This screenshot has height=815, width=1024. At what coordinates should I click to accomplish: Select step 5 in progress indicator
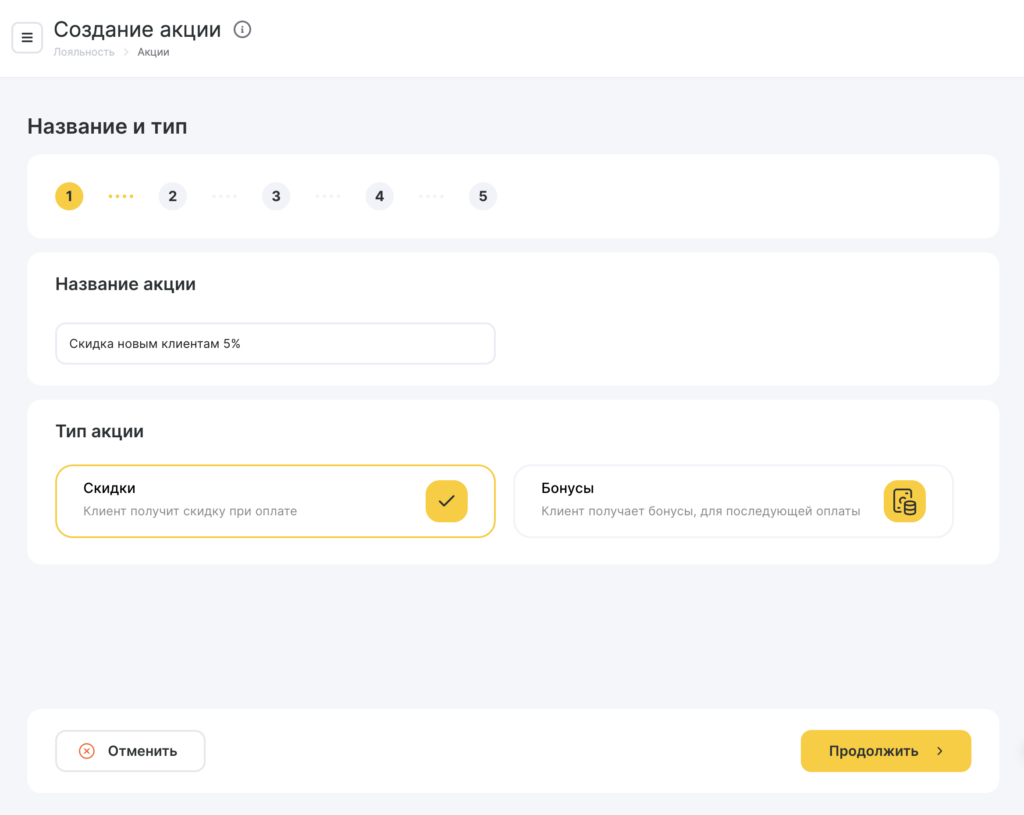coord(483,196)
